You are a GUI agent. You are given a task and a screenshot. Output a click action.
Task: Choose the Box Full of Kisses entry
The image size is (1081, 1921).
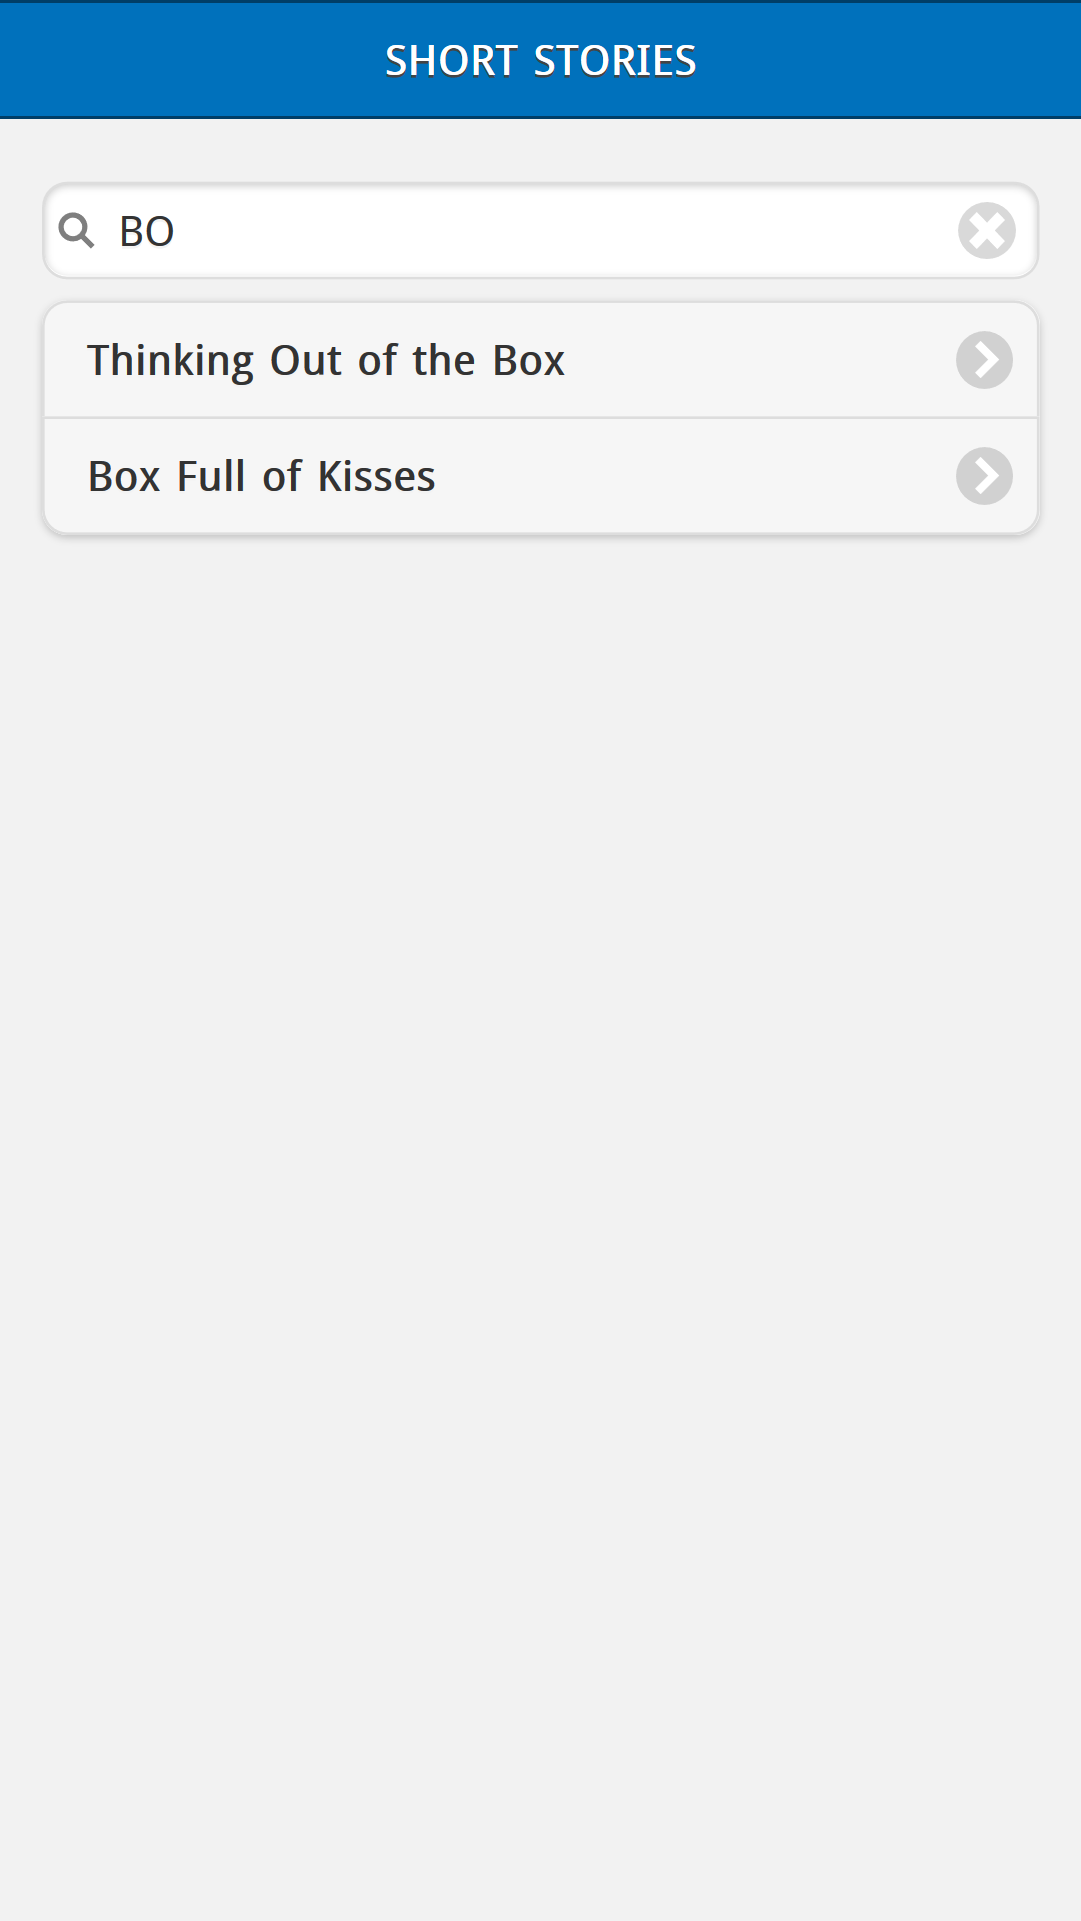tap(262, 476)
